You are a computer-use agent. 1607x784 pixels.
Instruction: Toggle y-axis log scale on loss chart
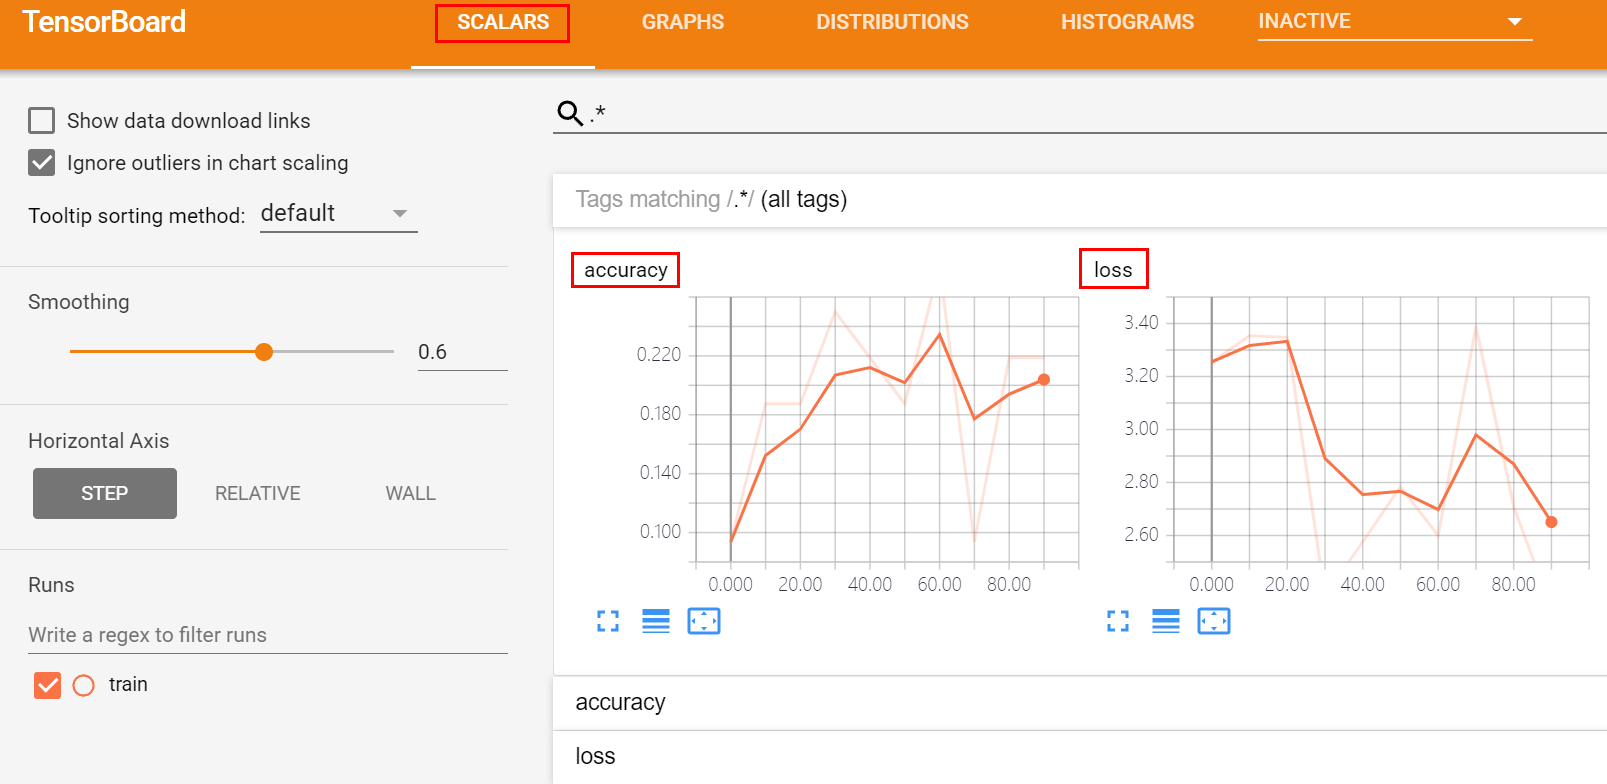coord(1166,621)
